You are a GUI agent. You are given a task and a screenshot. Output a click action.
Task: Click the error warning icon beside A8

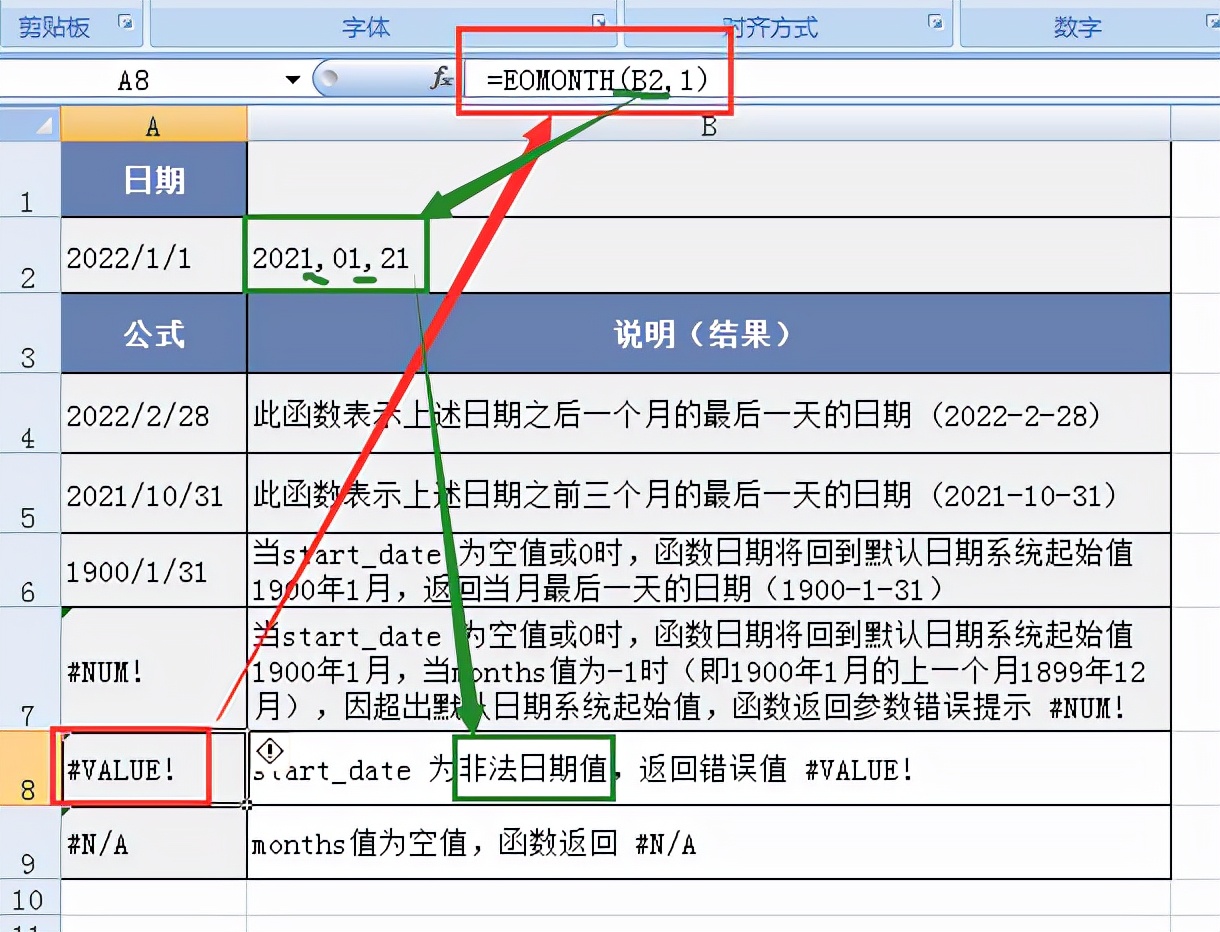pyautogui.click(x=271, y=751)
